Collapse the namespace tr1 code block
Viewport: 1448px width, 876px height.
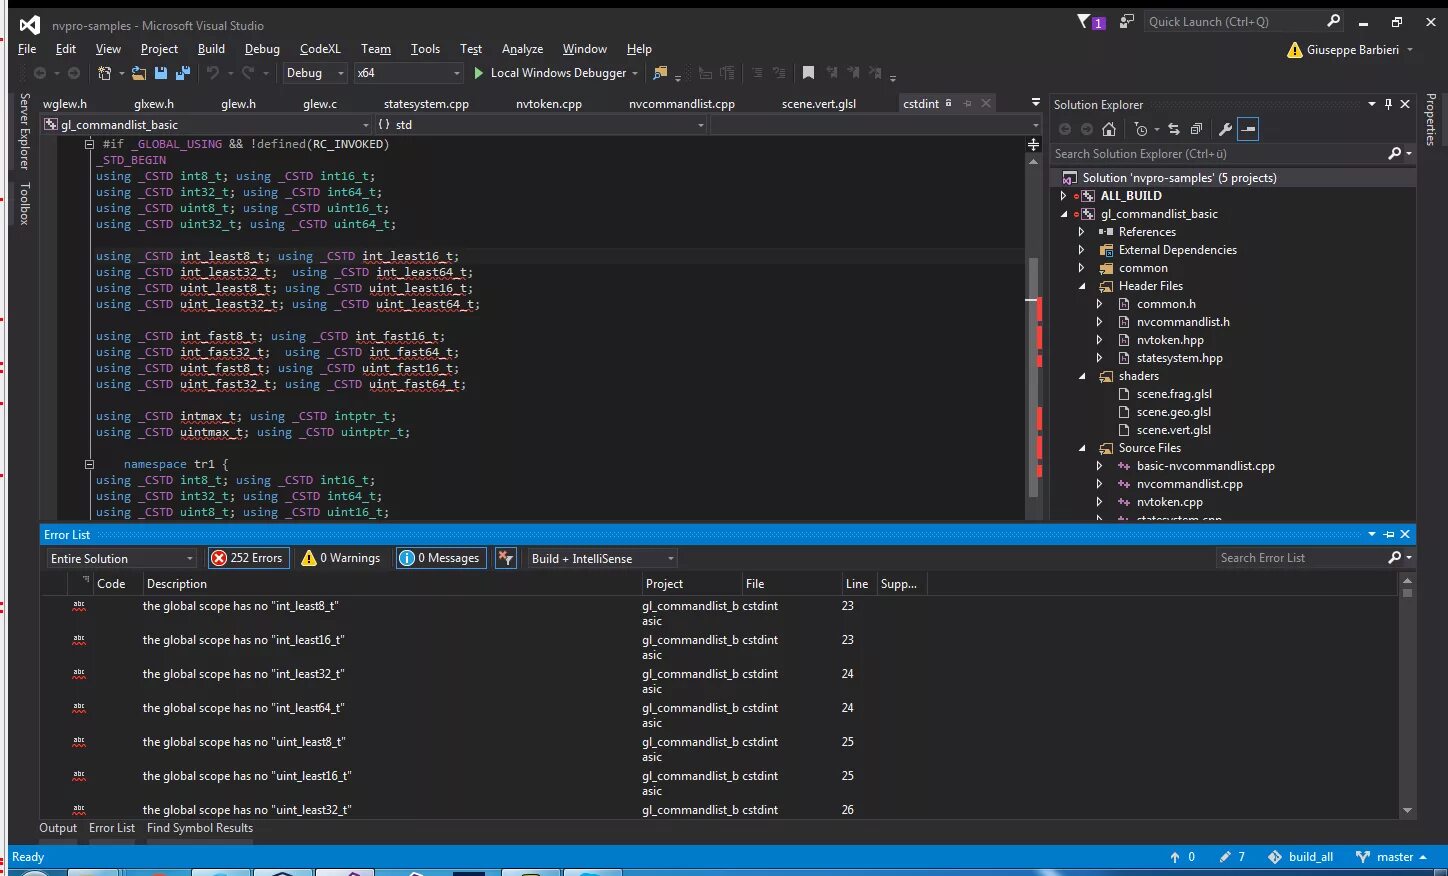click(x=89, y=464)
